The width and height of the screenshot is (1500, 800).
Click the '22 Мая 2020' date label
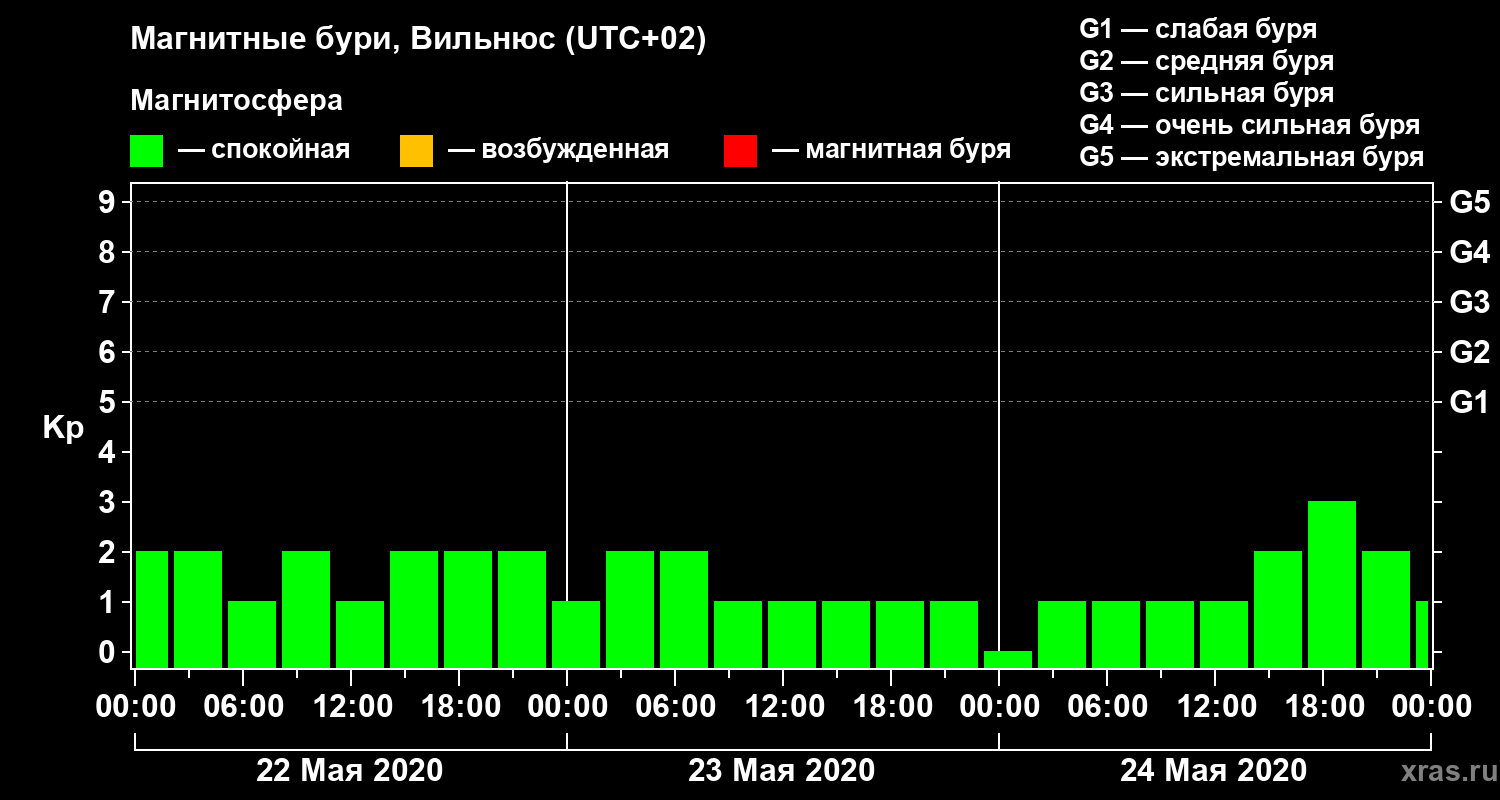point(350,771)
